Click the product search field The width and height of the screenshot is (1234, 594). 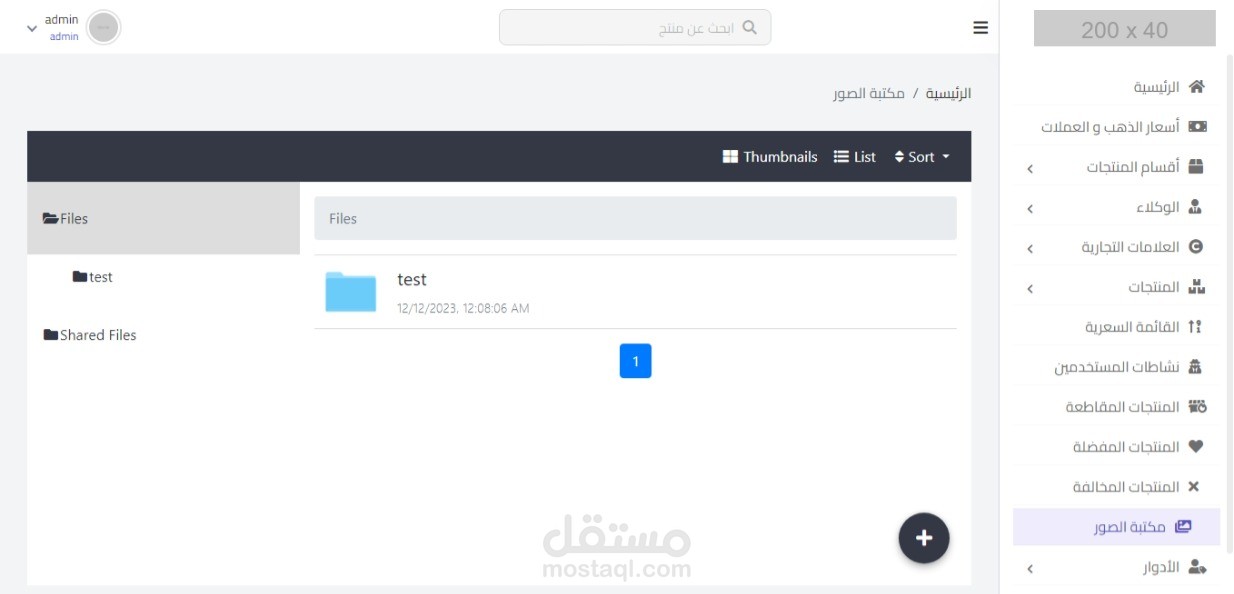[x=635, y=28]
